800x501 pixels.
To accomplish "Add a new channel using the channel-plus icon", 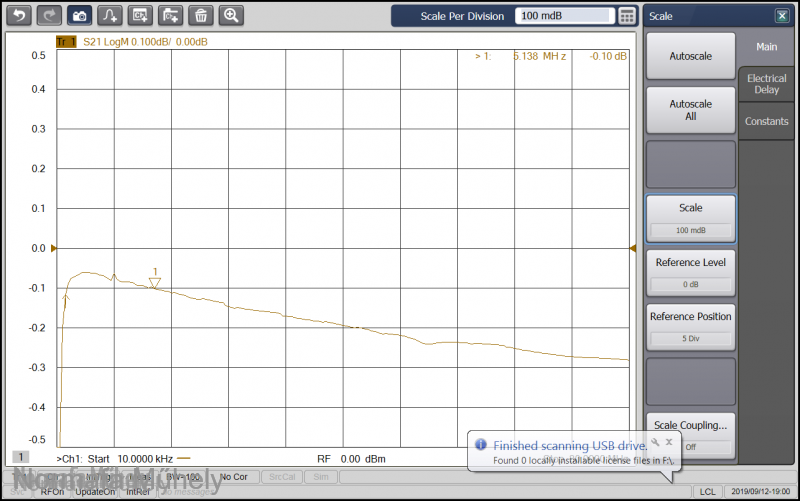I will [x=140, y=16].
